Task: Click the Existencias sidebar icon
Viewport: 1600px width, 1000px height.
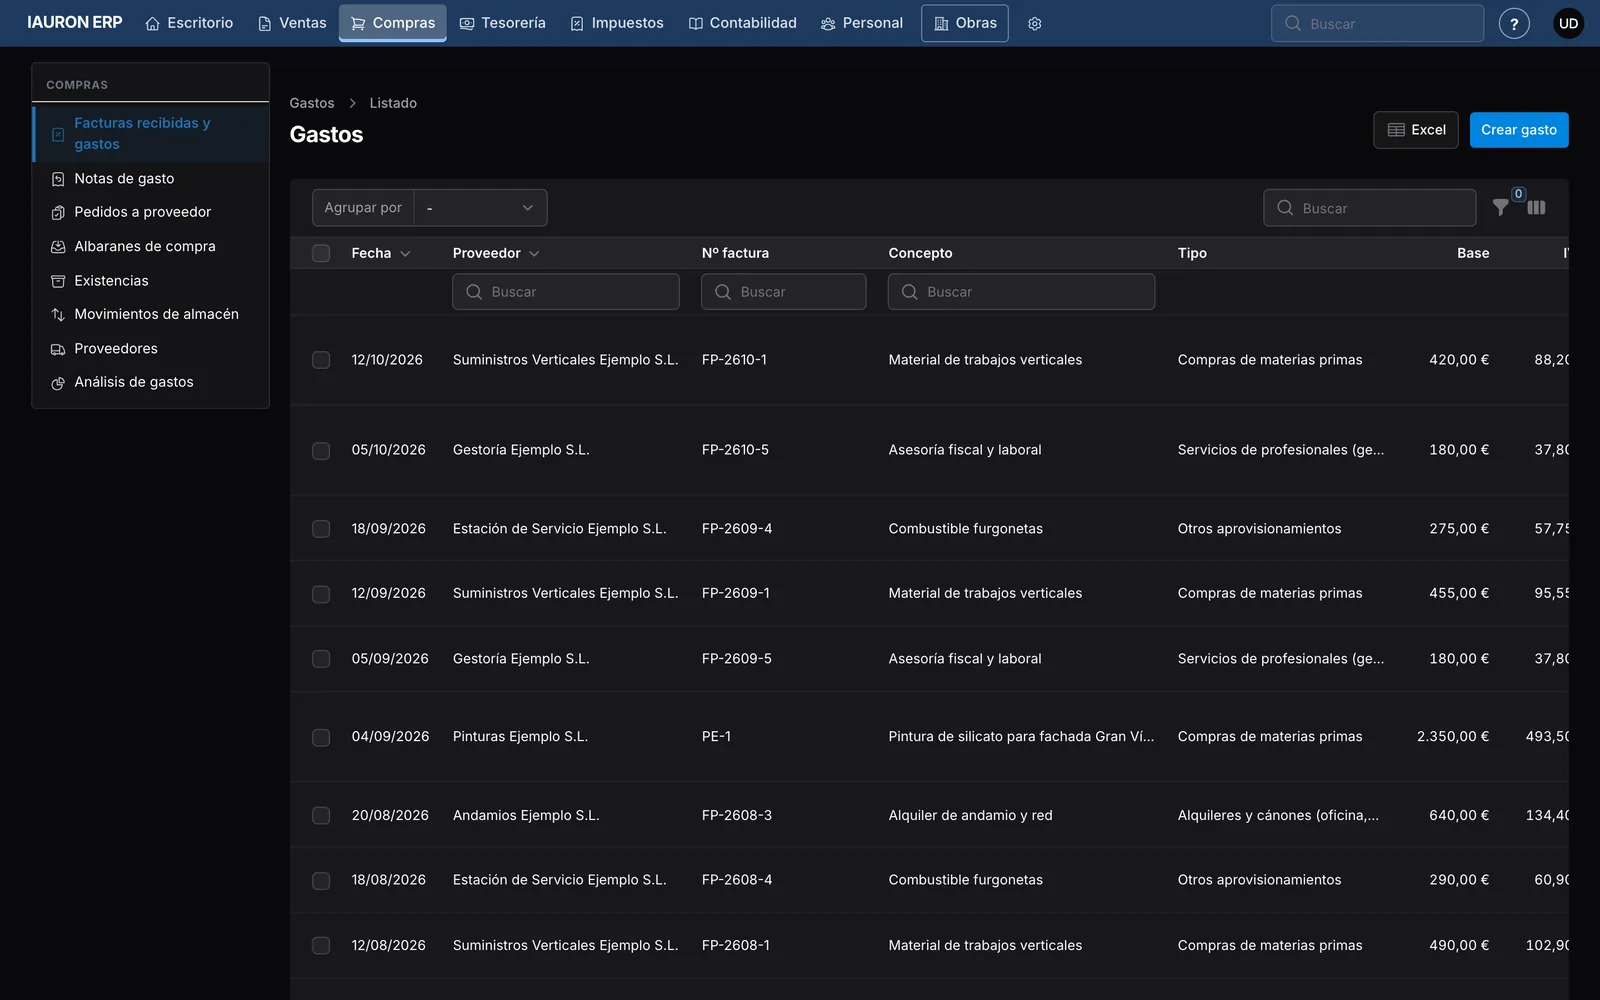Action: [x=58, y=281]
